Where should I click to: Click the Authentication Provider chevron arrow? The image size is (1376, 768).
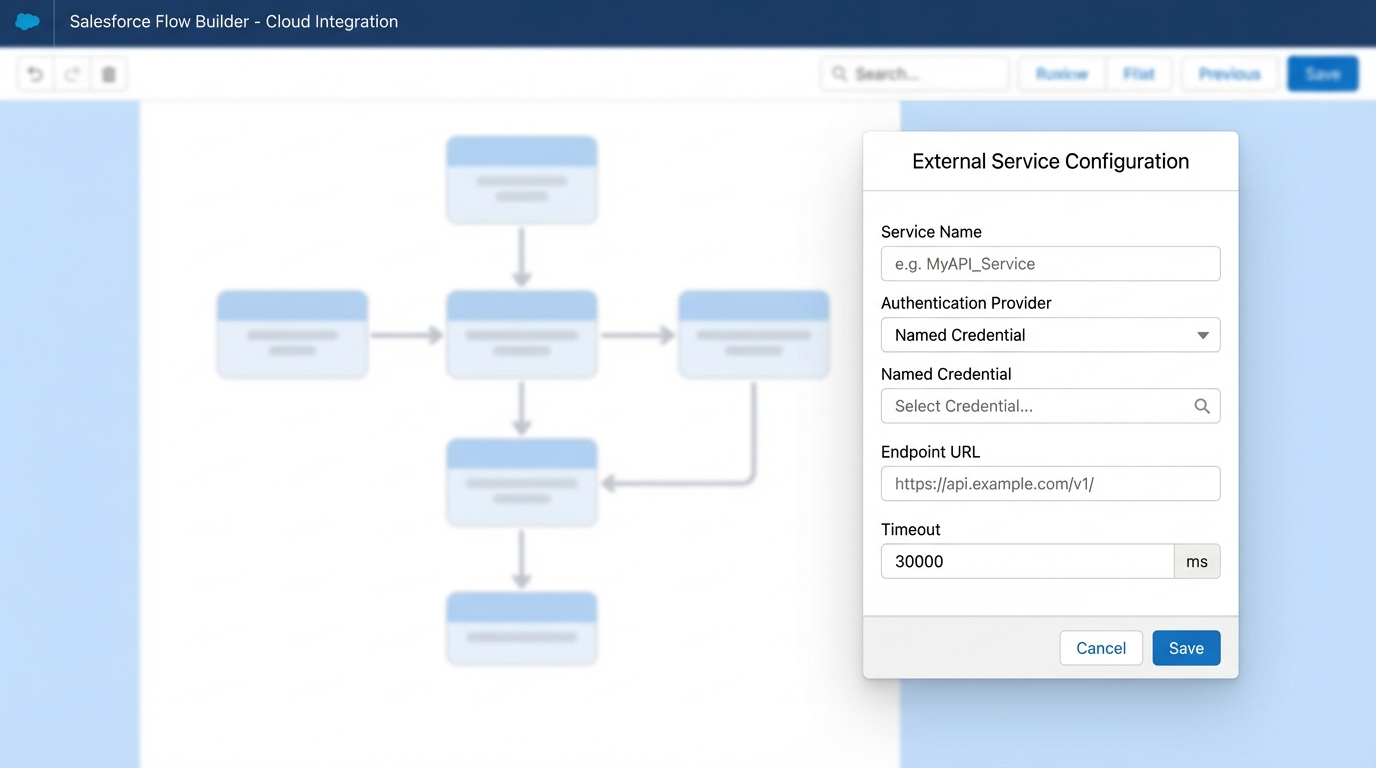click(1203, 335)
